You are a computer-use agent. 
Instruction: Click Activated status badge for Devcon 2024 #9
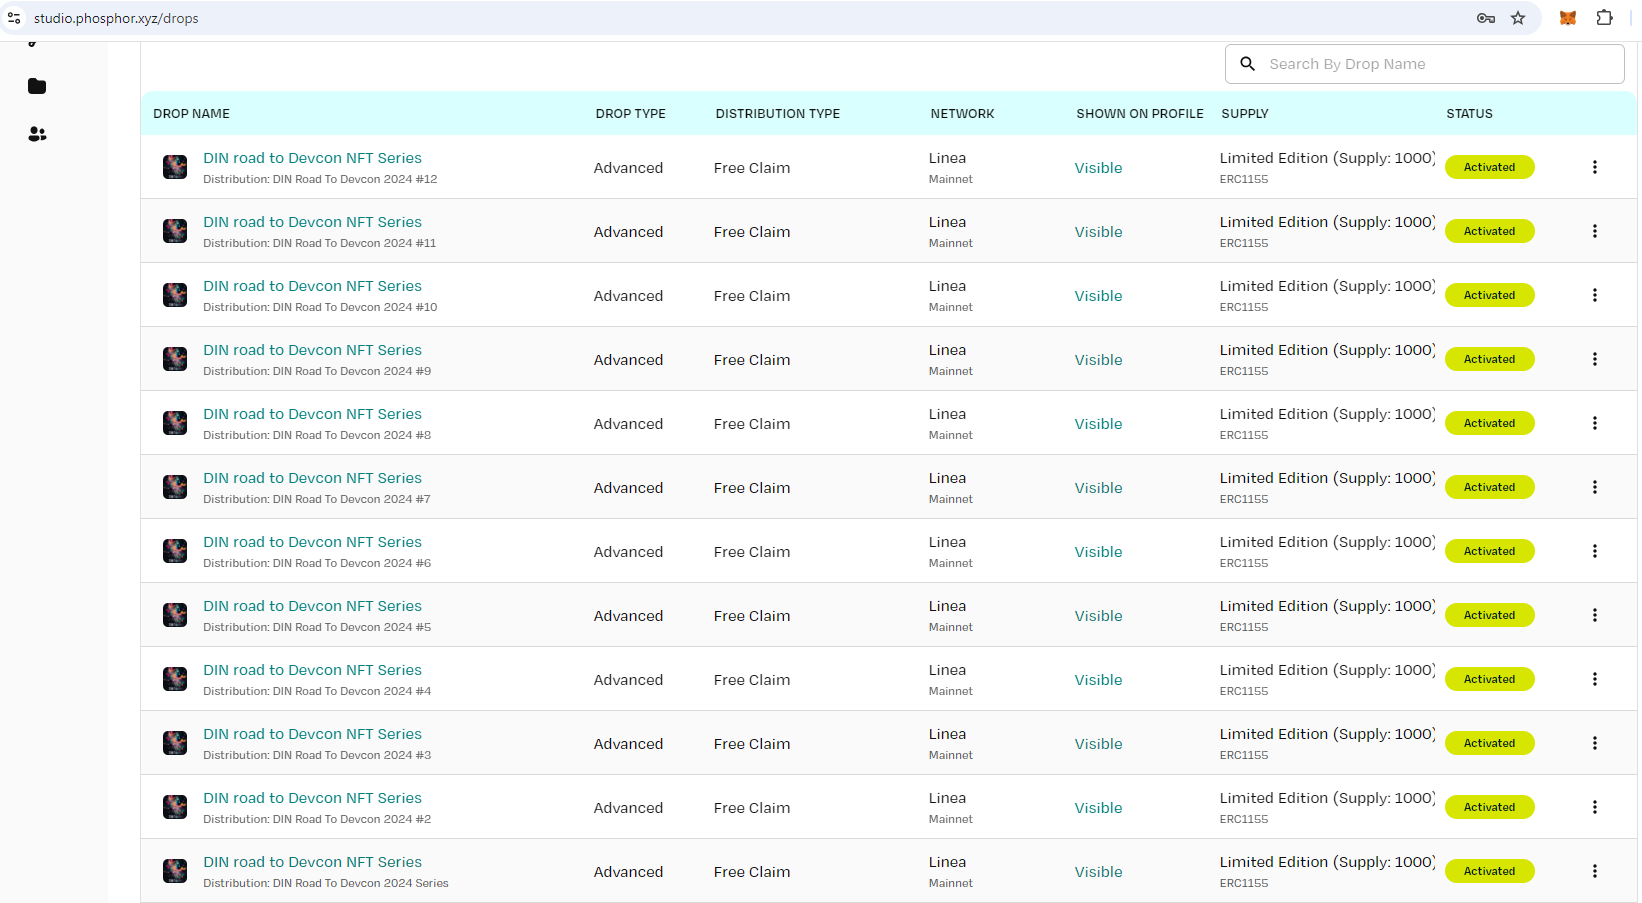point(1489,359)
